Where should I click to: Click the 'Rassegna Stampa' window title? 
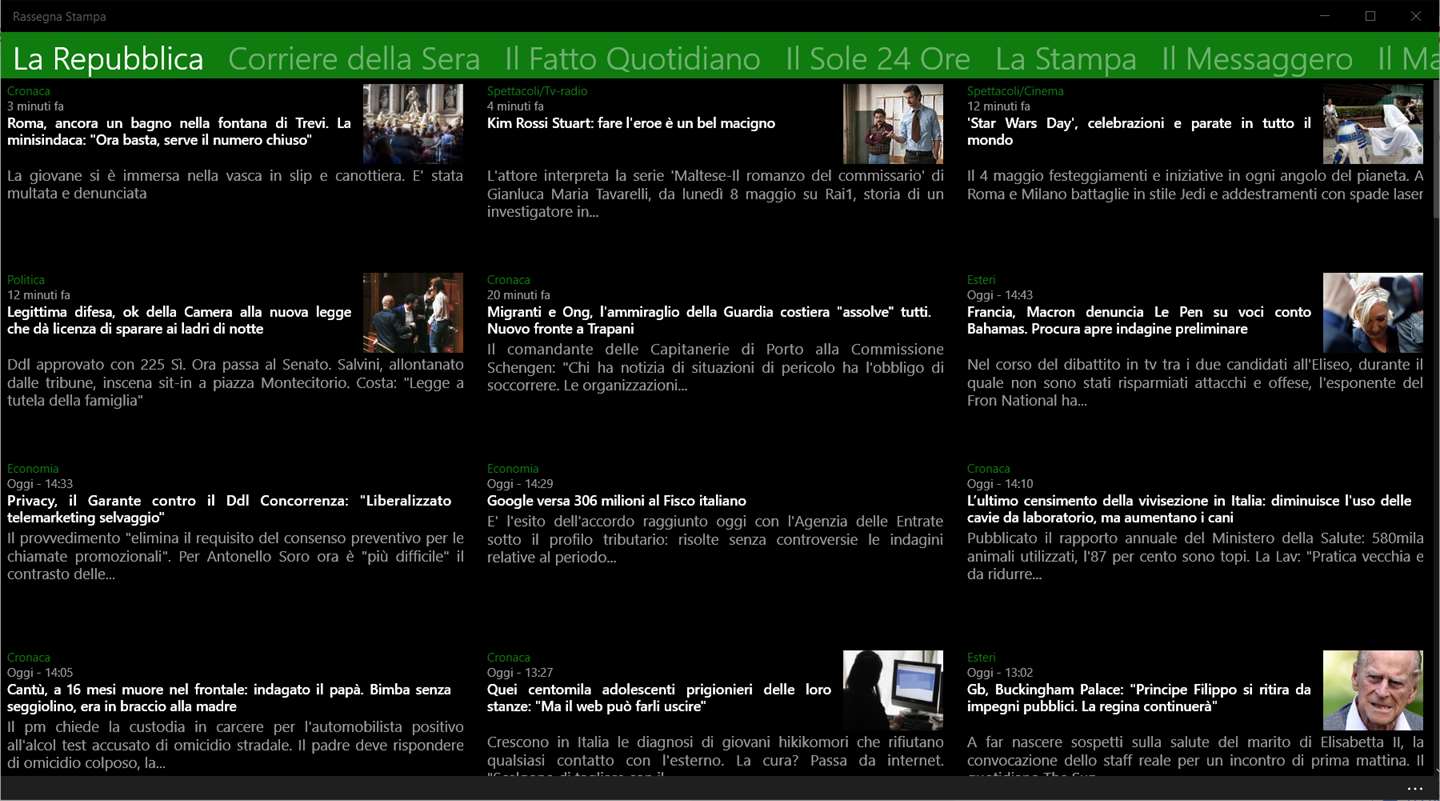(x=59, y=17)
